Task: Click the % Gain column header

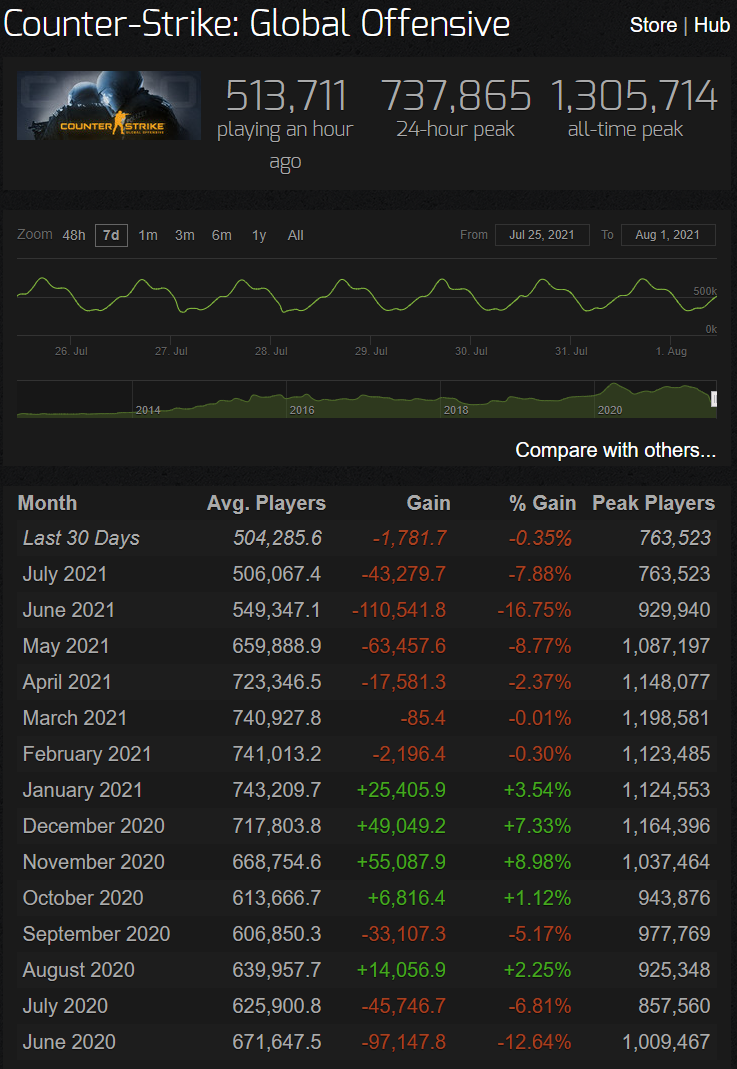Action: tap(543, 503)
